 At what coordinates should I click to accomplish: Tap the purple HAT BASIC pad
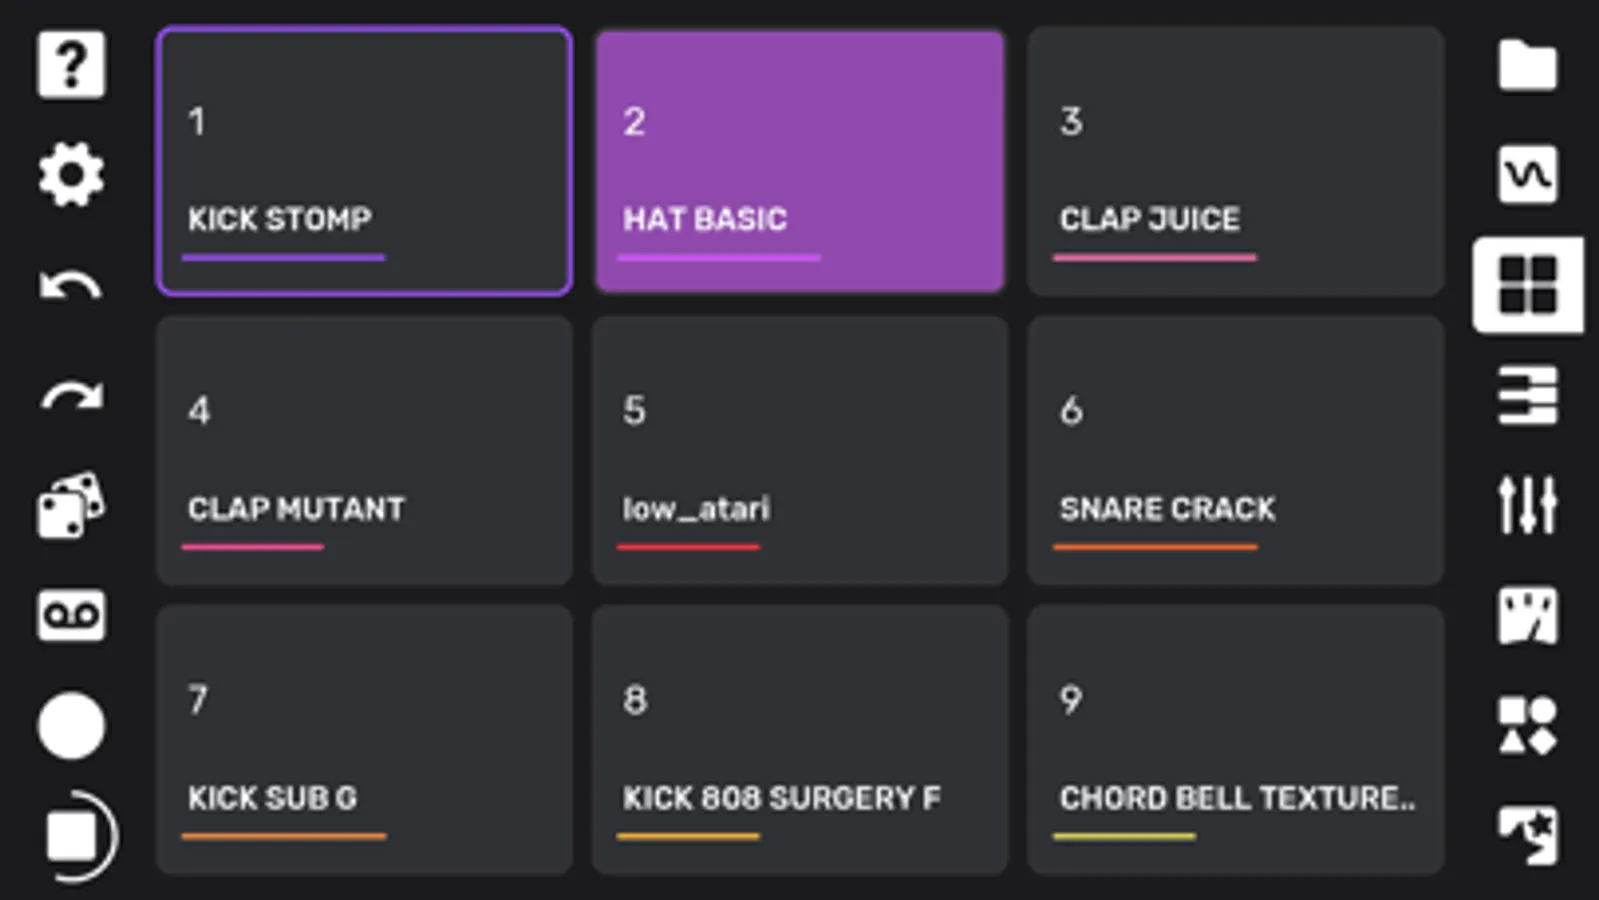click(800, 161)
